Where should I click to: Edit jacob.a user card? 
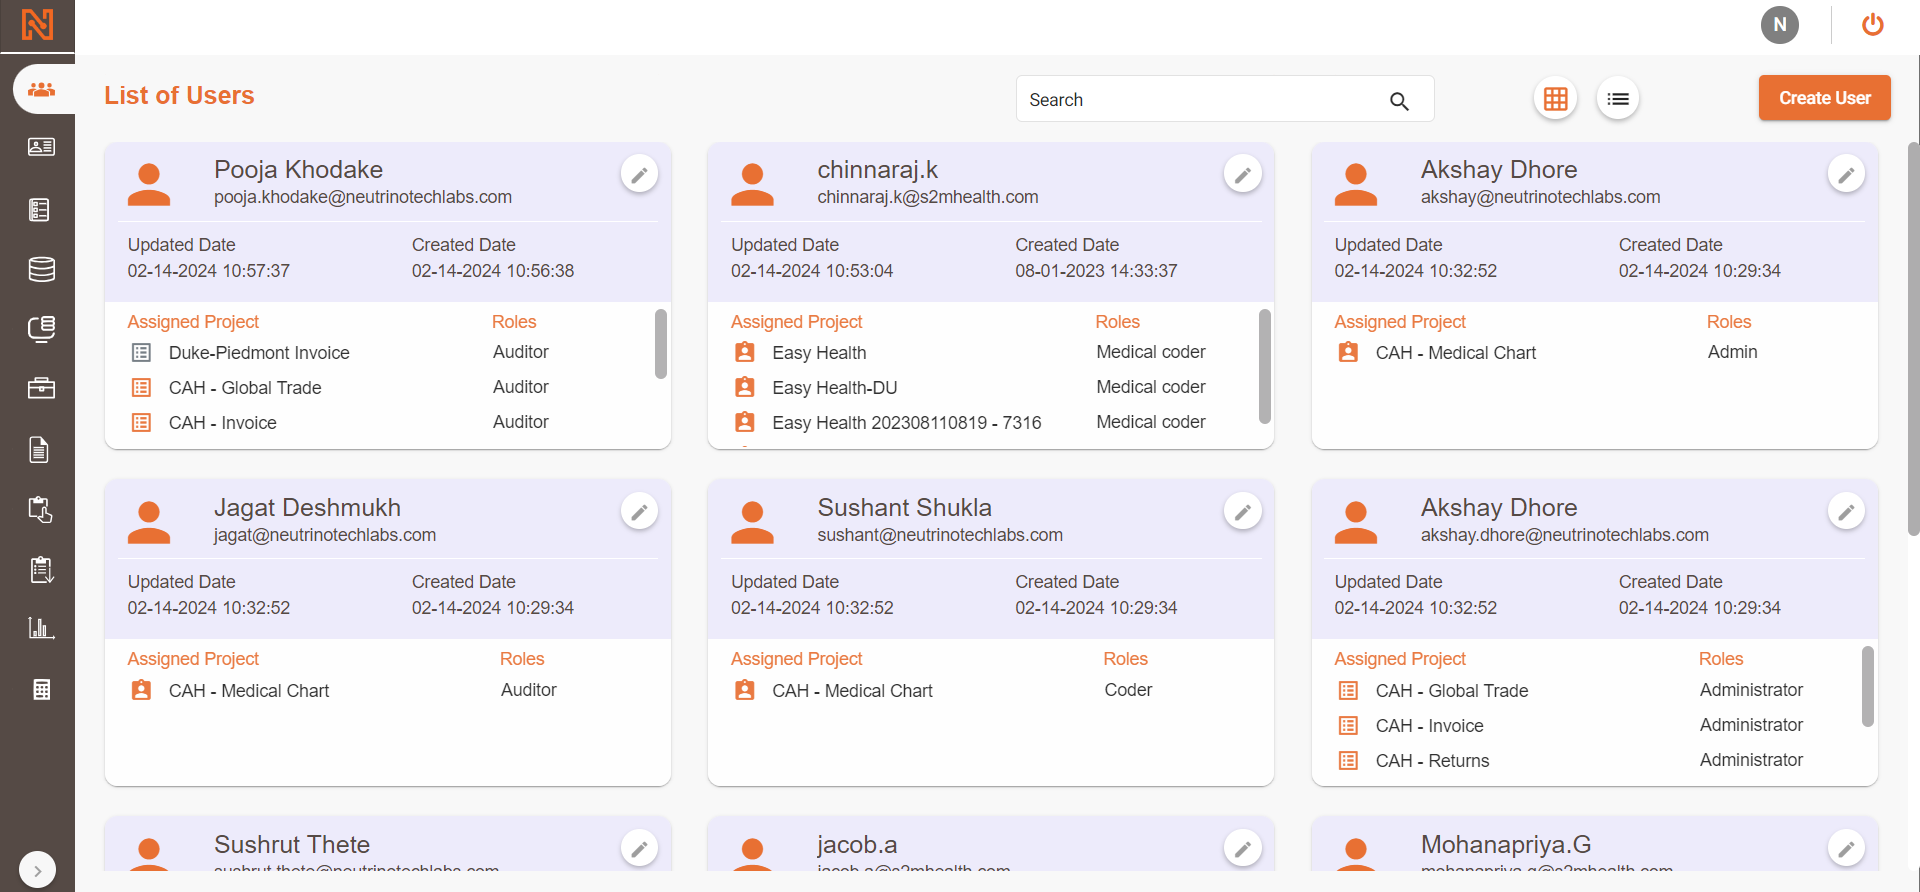point(1242,849)
